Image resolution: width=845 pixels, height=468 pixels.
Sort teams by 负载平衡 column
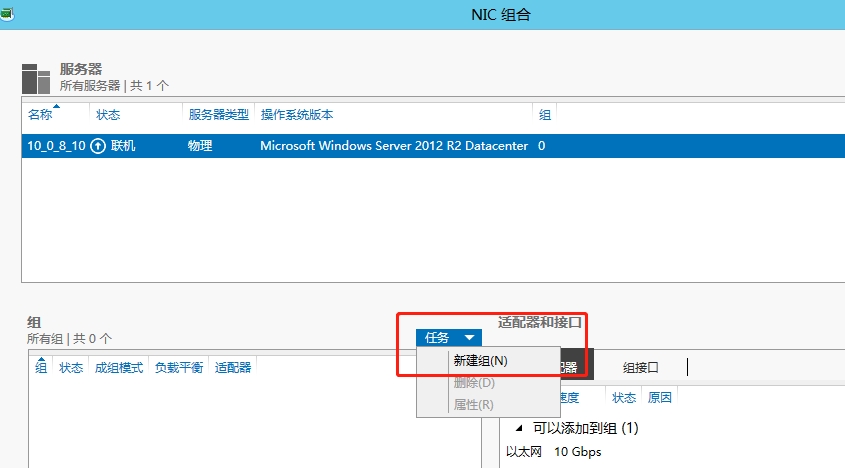(x=179, y=368)
